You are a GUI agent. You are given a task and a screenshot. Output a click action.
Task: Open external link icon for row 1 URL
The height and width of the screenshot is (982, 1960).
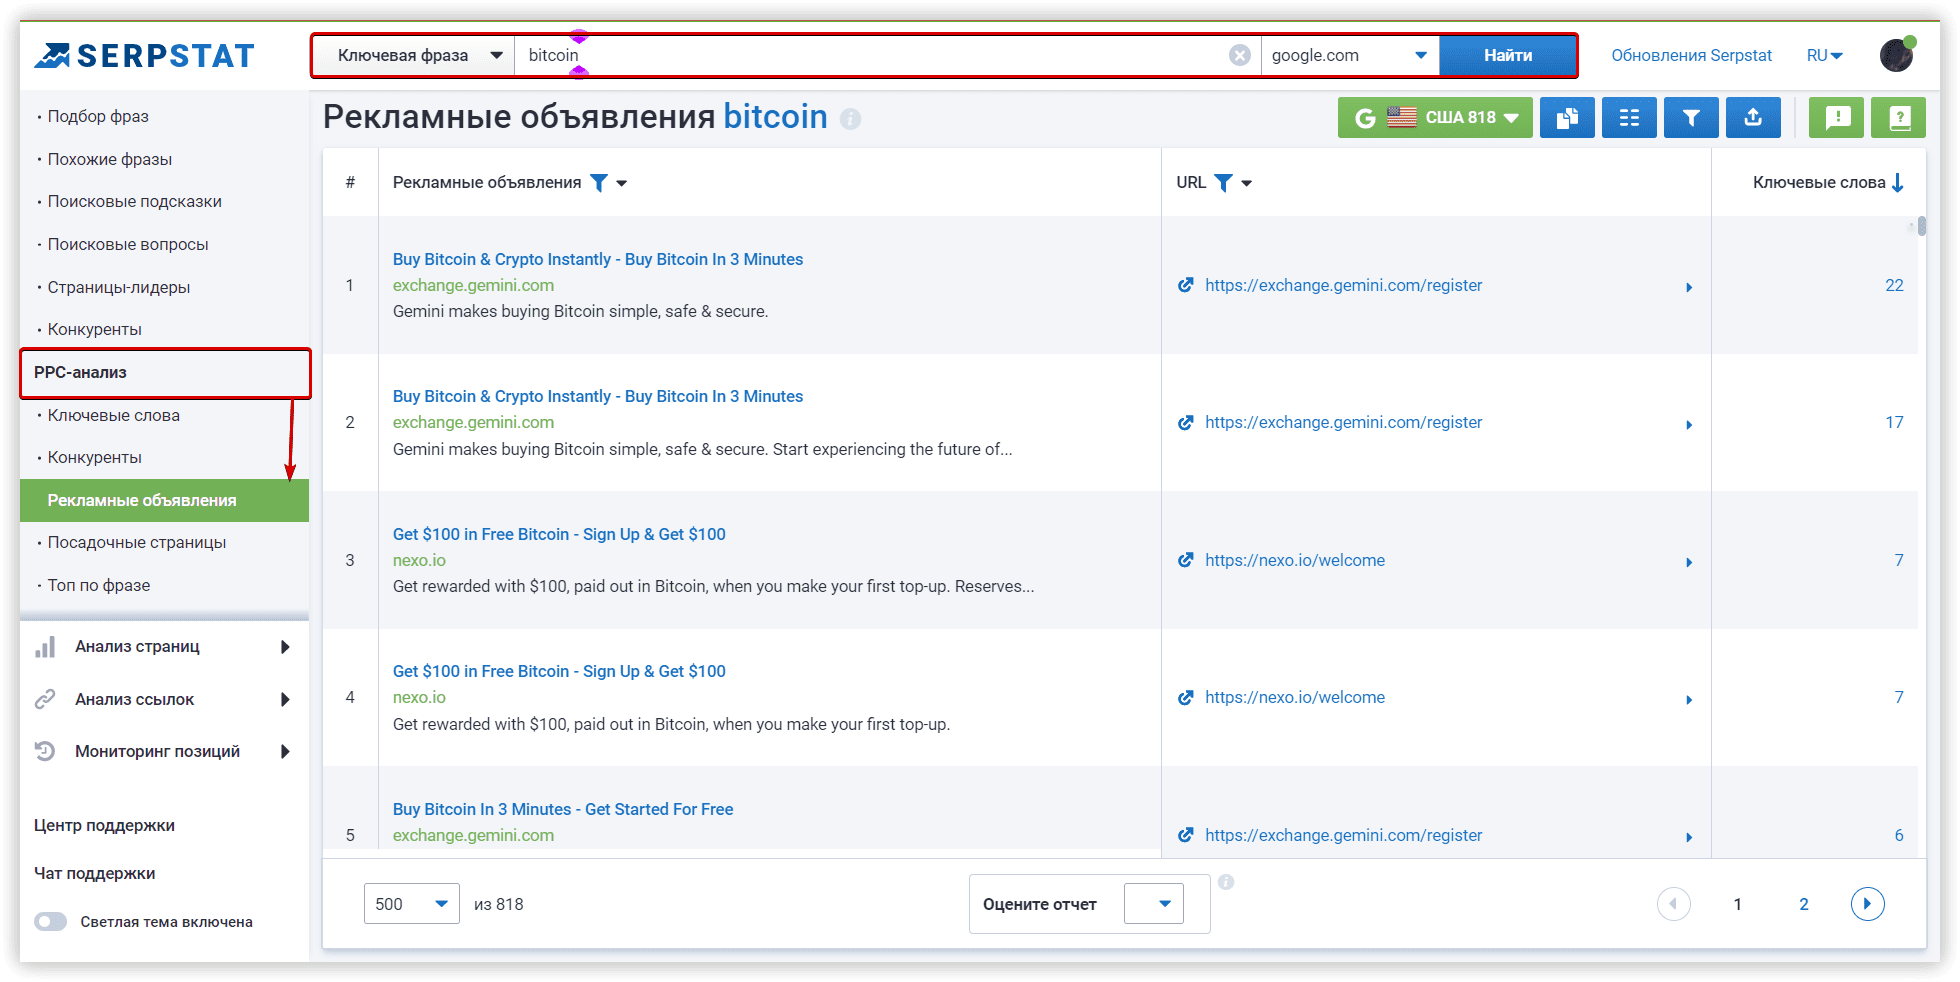1186,285
